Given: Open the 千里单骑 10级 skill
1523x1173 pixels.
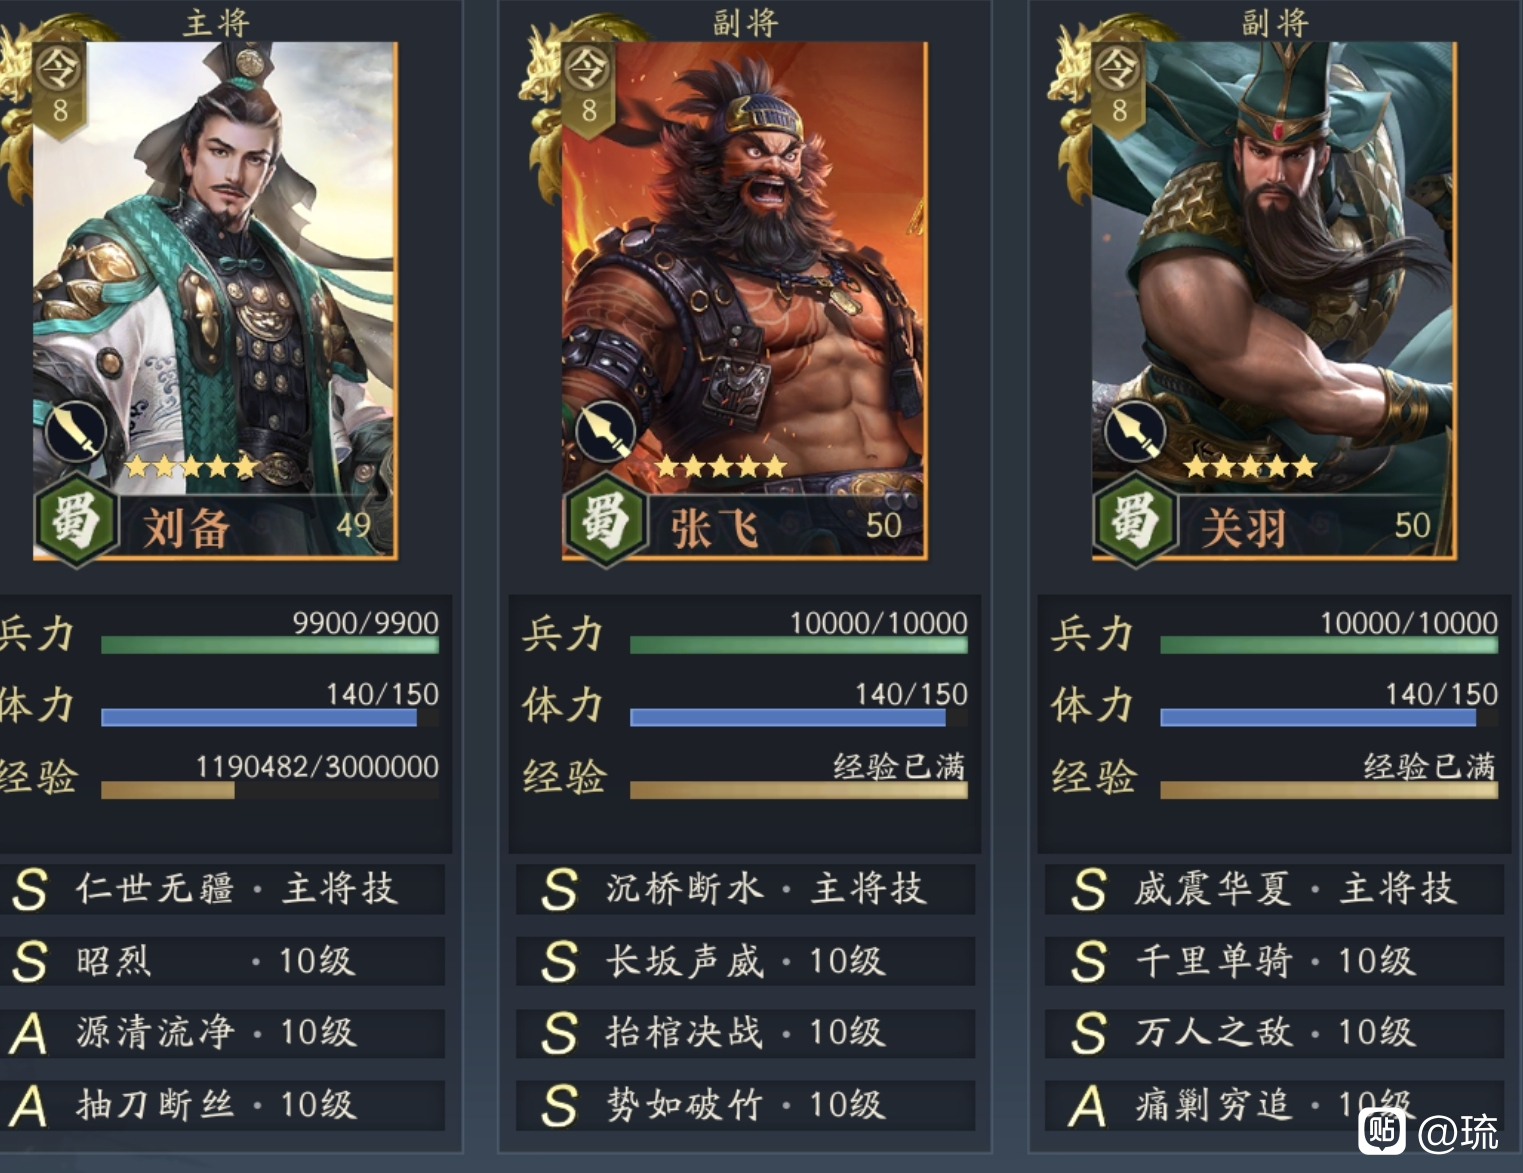Looking at the screenshot, I should click(x=1274, y=961).
